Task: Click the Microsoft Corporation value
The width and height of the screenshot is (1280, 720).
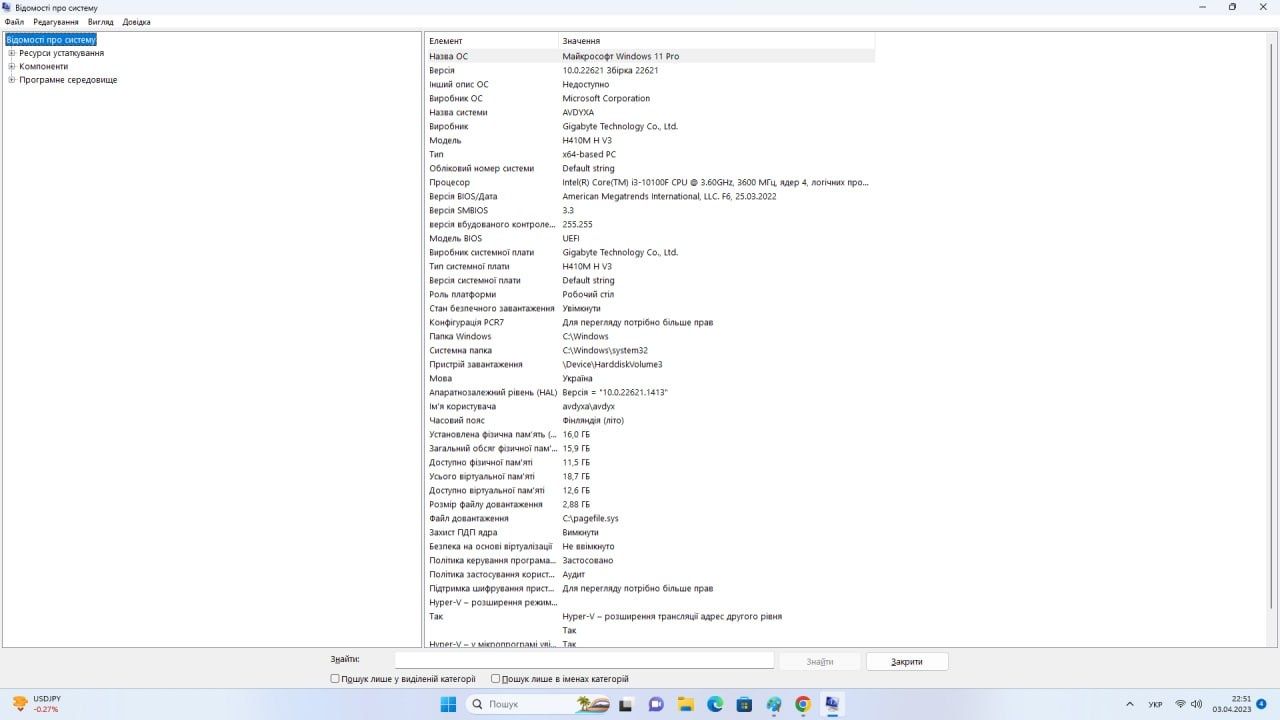Action: click(606, 98)
